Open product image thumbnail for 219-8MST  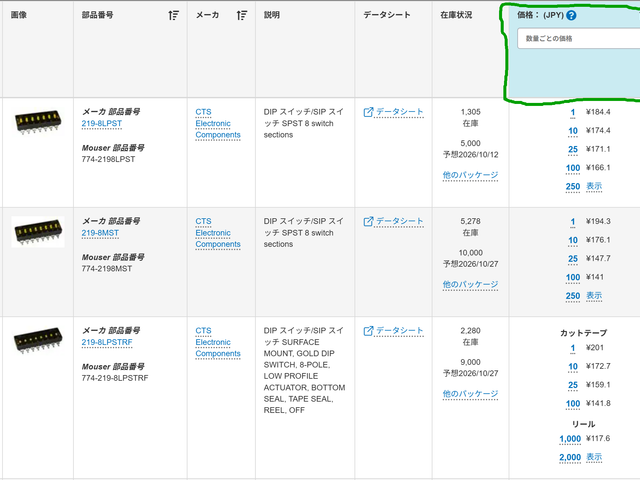tap(38, 232)
